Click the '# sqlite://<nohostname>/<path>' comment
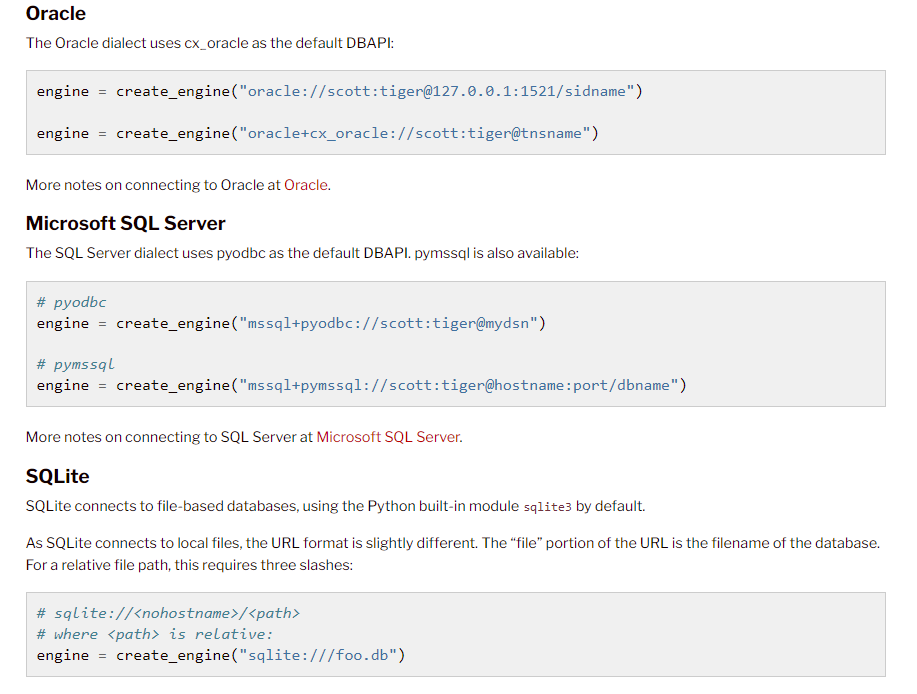Image resolution: width=917 pixels, height=694 pixels. pyautogui.click(x=168, y=613)
